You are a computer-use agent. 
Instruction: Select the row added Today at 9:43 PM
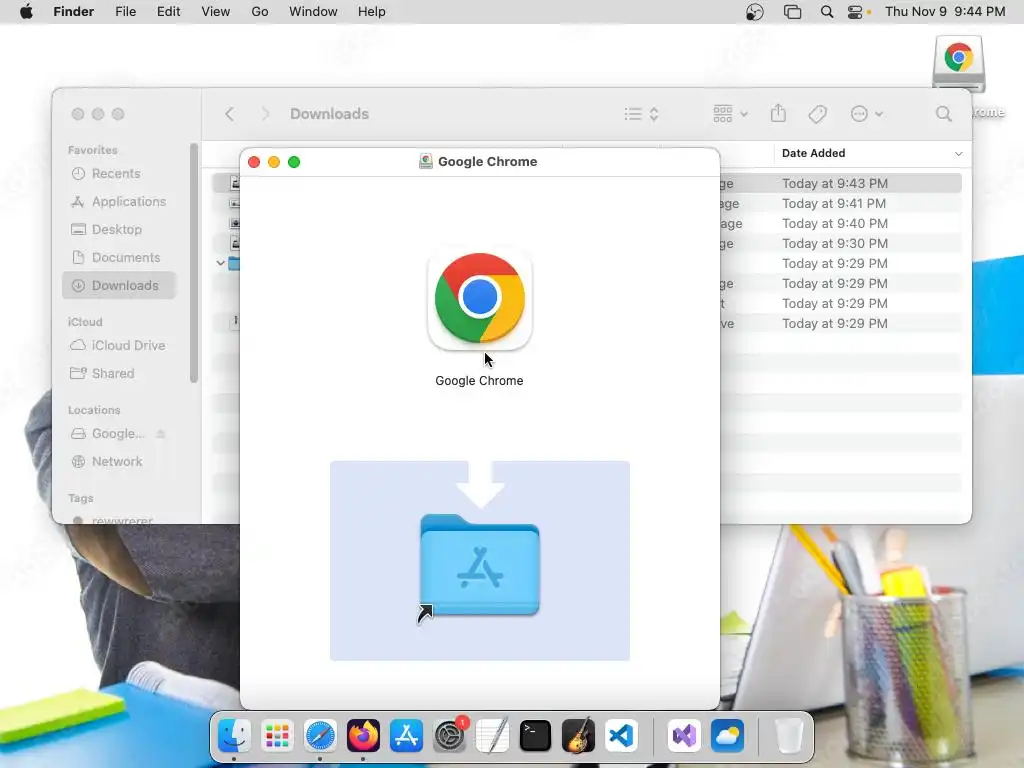point(840,184)
